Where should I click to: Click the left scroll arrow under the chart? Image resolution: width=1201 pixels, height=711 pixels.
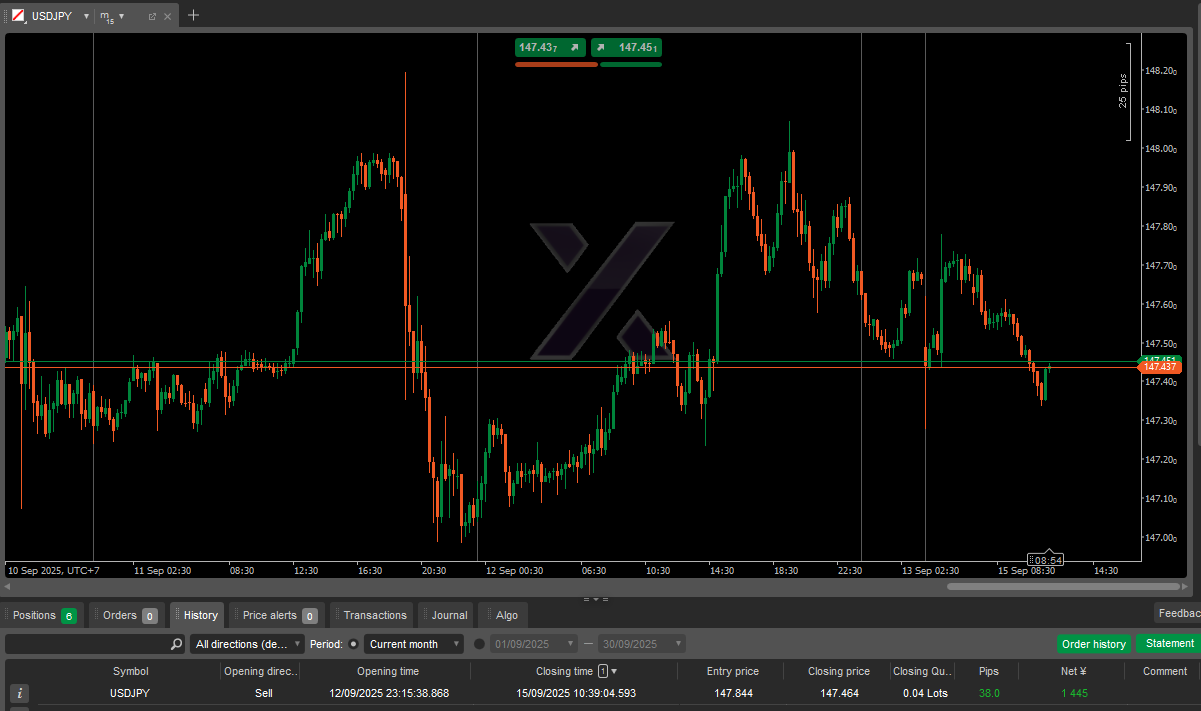(9, 587)
